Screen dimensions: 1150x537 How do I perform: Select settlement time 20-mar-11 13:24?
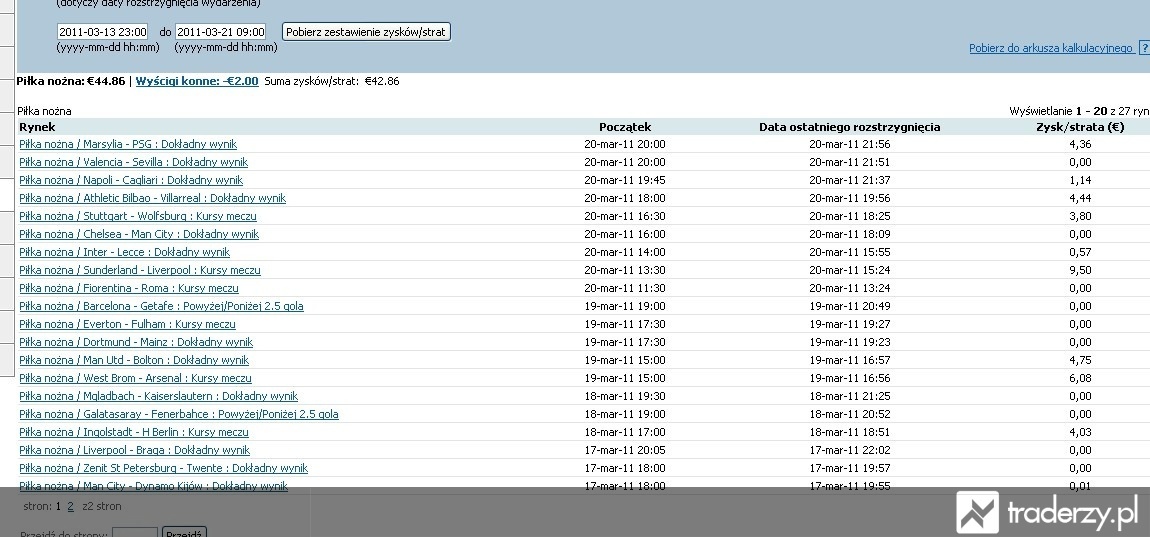coord(849,288)
